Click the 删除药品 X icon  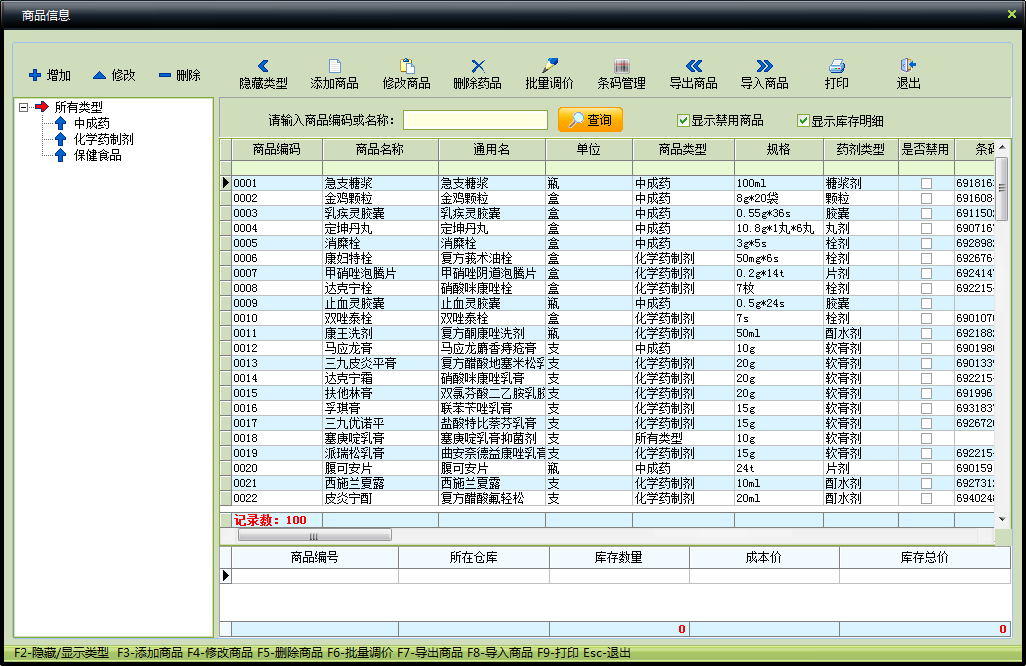pyautogui.click(x=478, y=66)
